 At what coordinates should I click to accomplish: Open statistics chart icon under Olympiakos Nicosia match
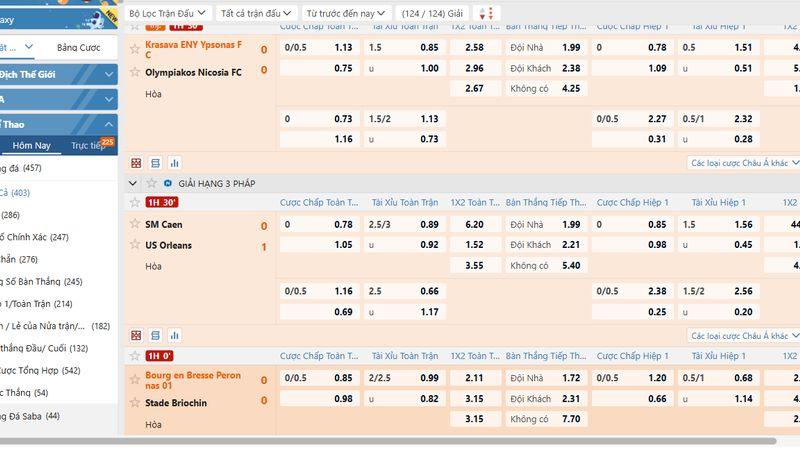(175, 163)
